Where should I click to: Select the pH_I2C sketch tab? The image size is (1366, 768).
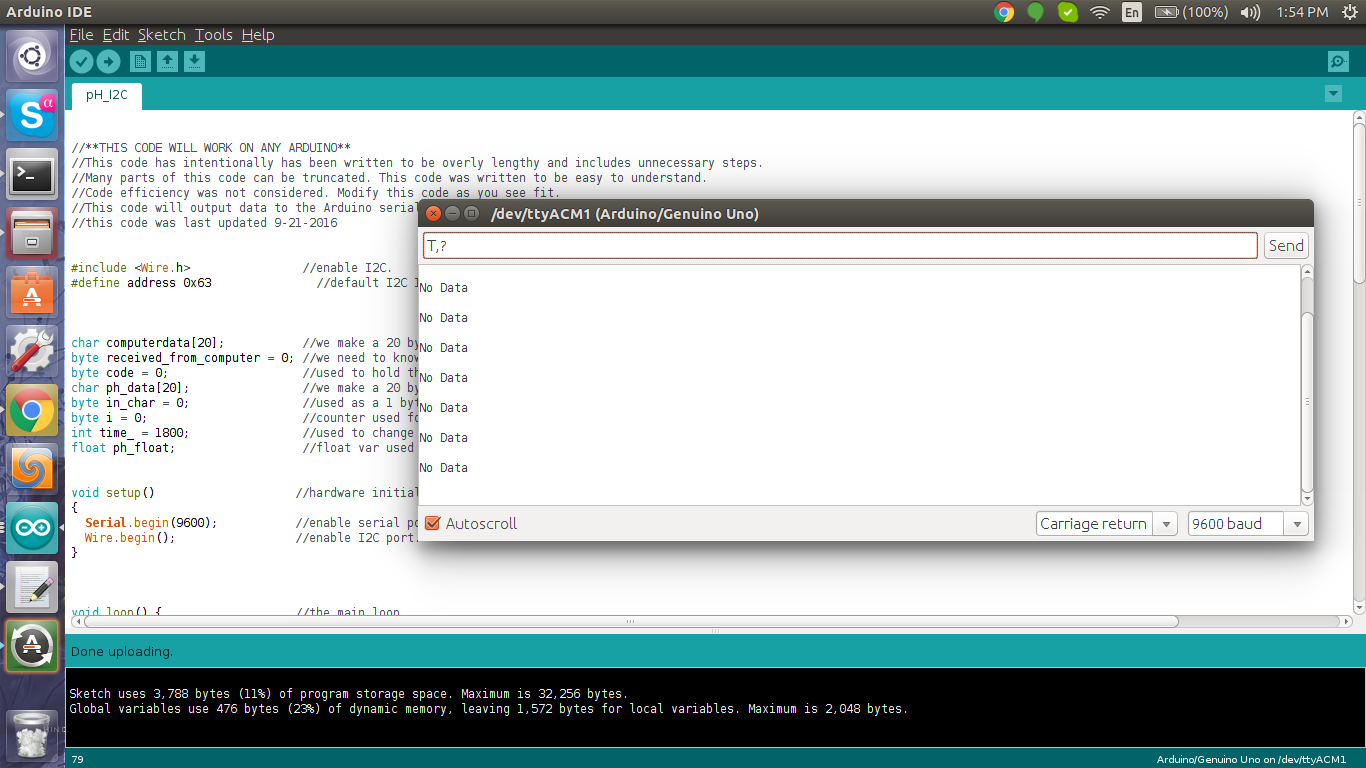point(107,96)
